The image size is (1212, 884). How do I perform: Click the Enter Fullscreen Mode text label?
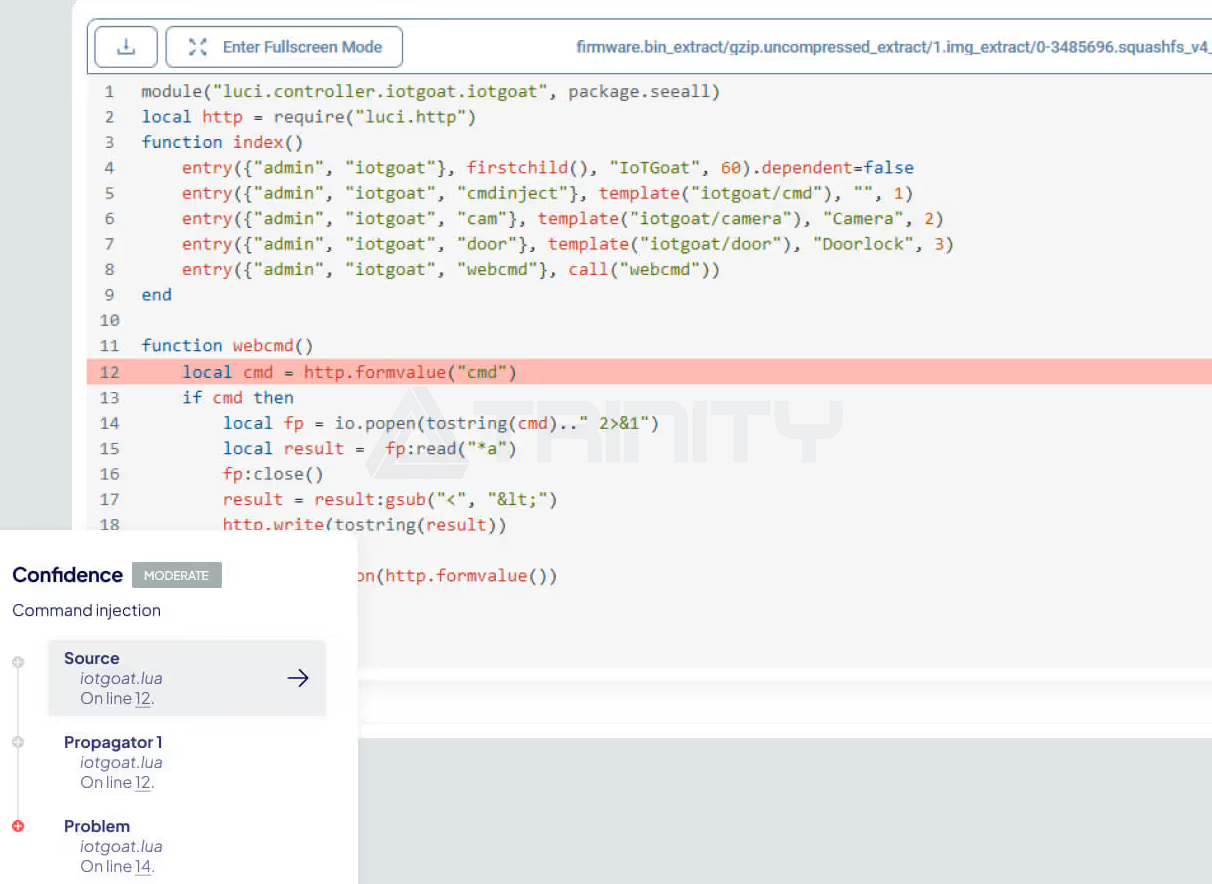pyautogui.click(x=302, y=47)
